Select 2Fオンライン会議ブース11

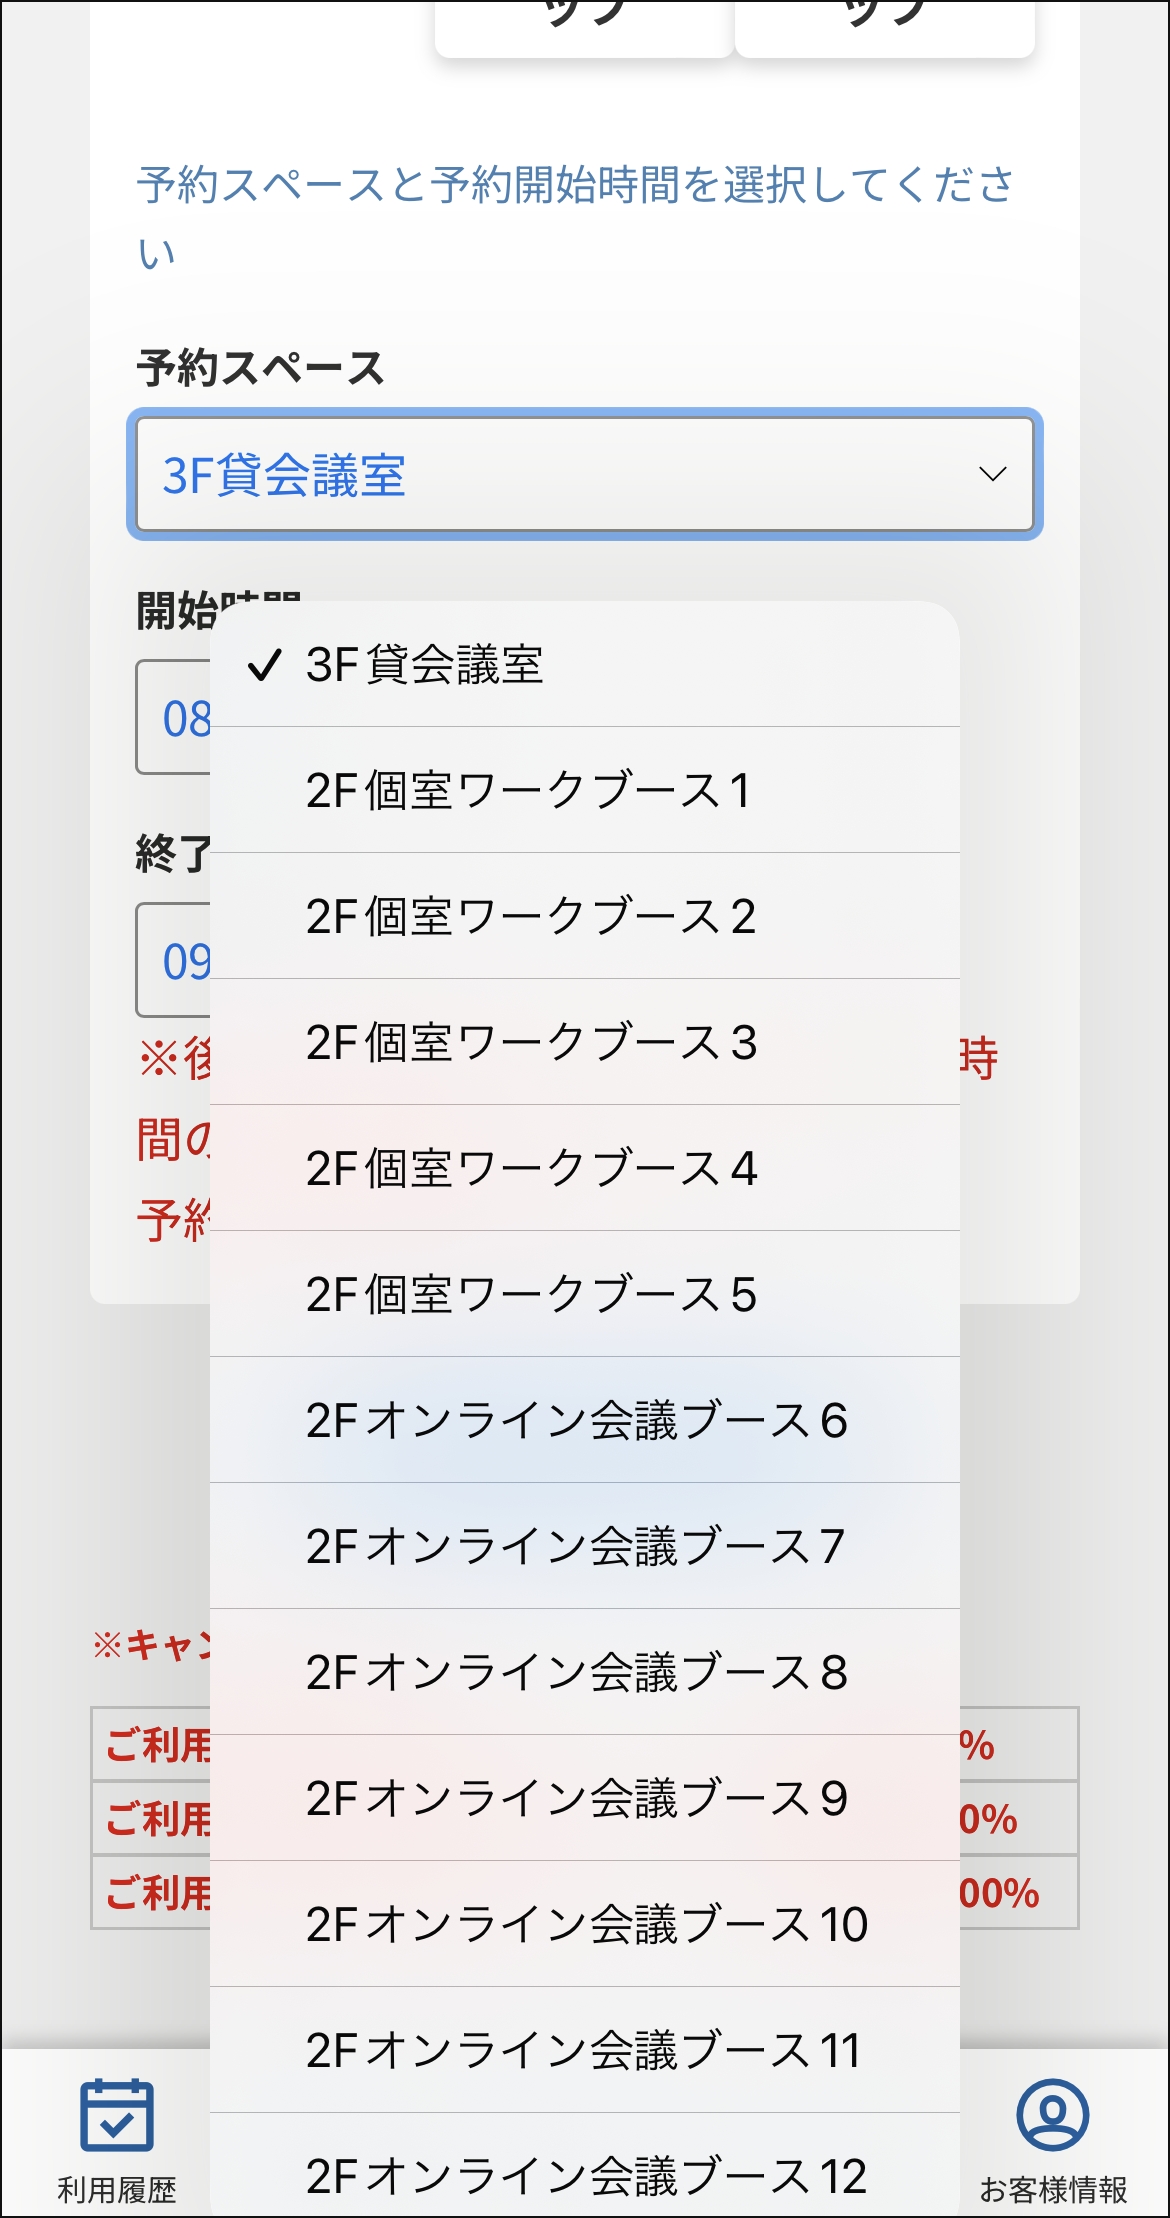(x=585, y=2052)
